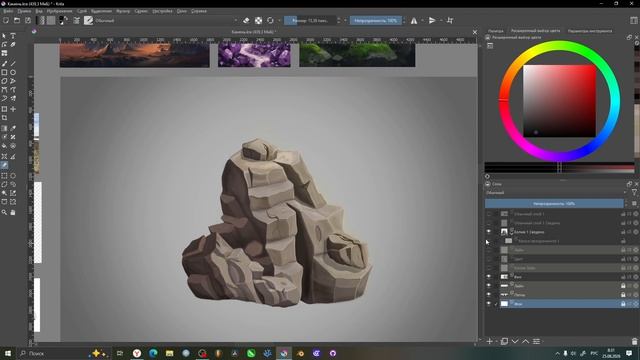This screenshot has height=360, width=640.
Task: Switch to the Палитра docker tab
Action: click(496, 31)
